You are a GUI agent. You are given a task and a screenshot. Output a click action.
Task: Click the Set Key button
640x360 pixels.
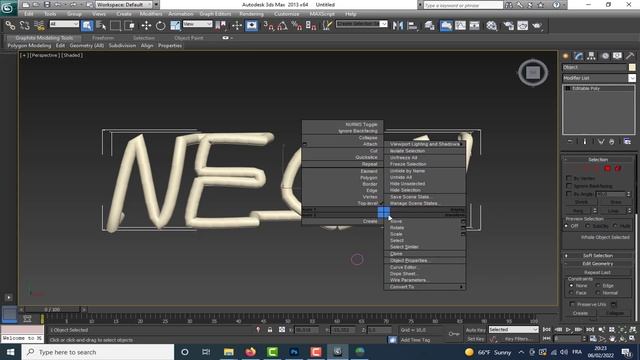click(x=476, y=339)
